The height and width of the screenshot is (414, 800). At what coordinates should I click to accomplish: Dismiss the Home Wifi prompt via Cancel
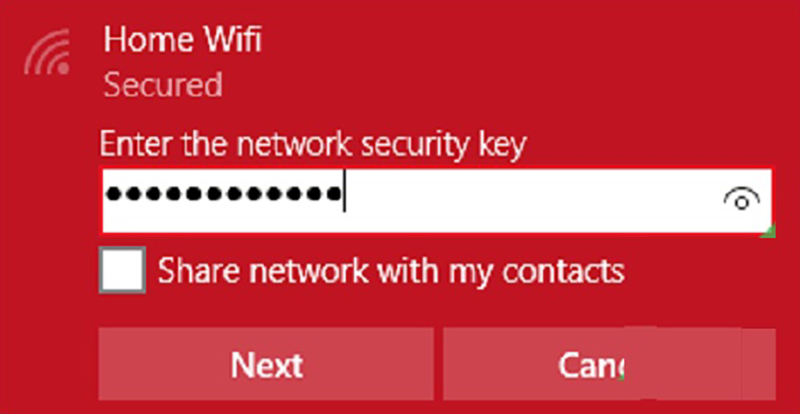click(609, 364)
